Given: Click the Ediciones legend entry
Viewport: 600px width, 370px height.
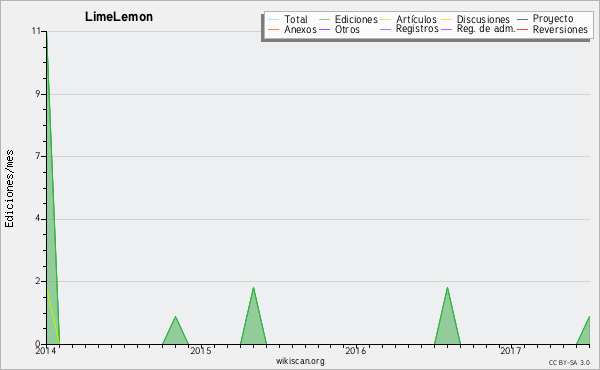Looking at the screenshot, I should 348,19.
